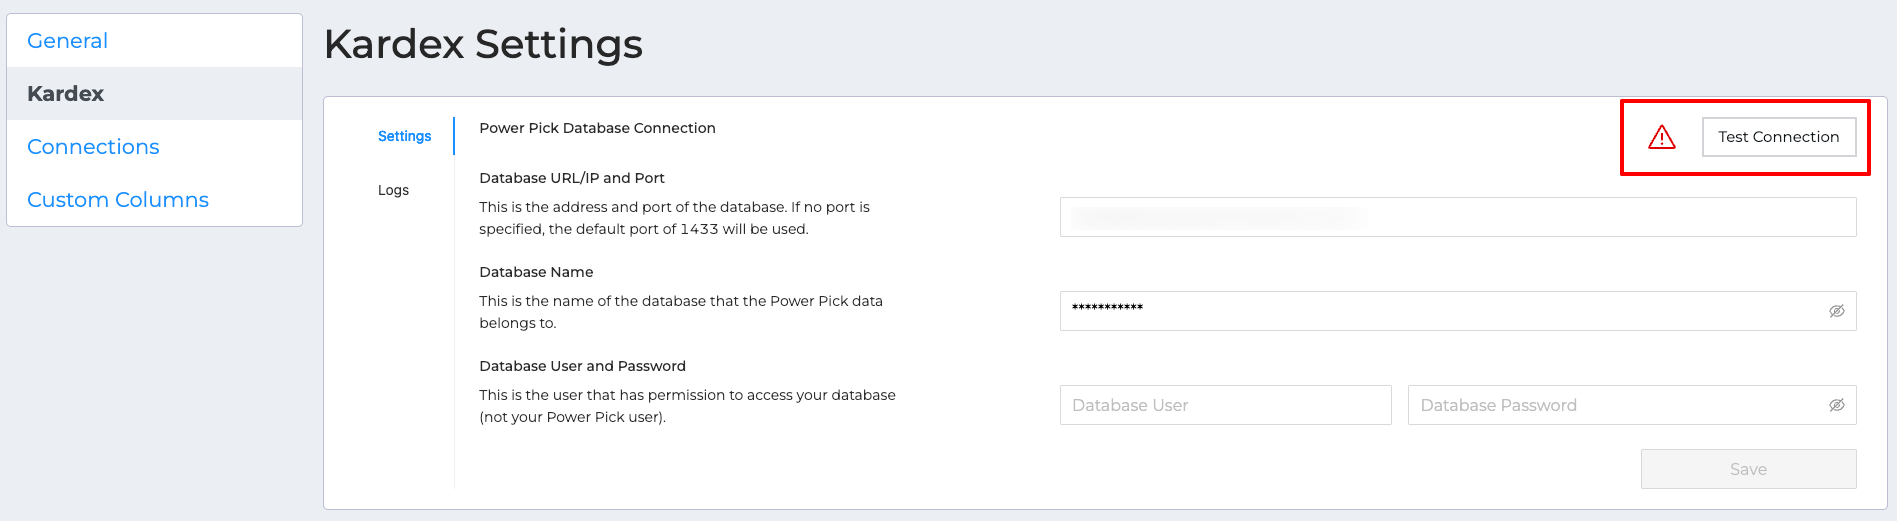Click the default port 1433 description text
Viewport: 1897px width, 521px height.
point(674,218)
